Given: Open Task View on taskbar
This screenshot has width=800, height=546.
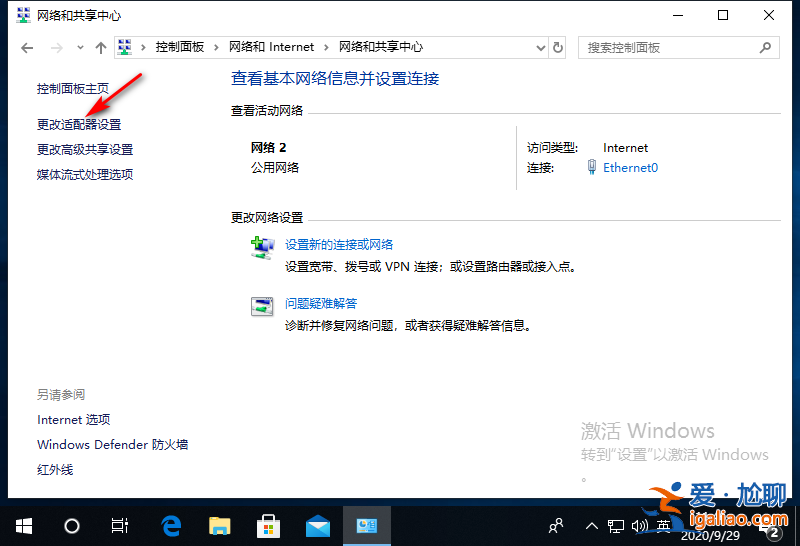Looking at the screenshot, I should (119, 526).
